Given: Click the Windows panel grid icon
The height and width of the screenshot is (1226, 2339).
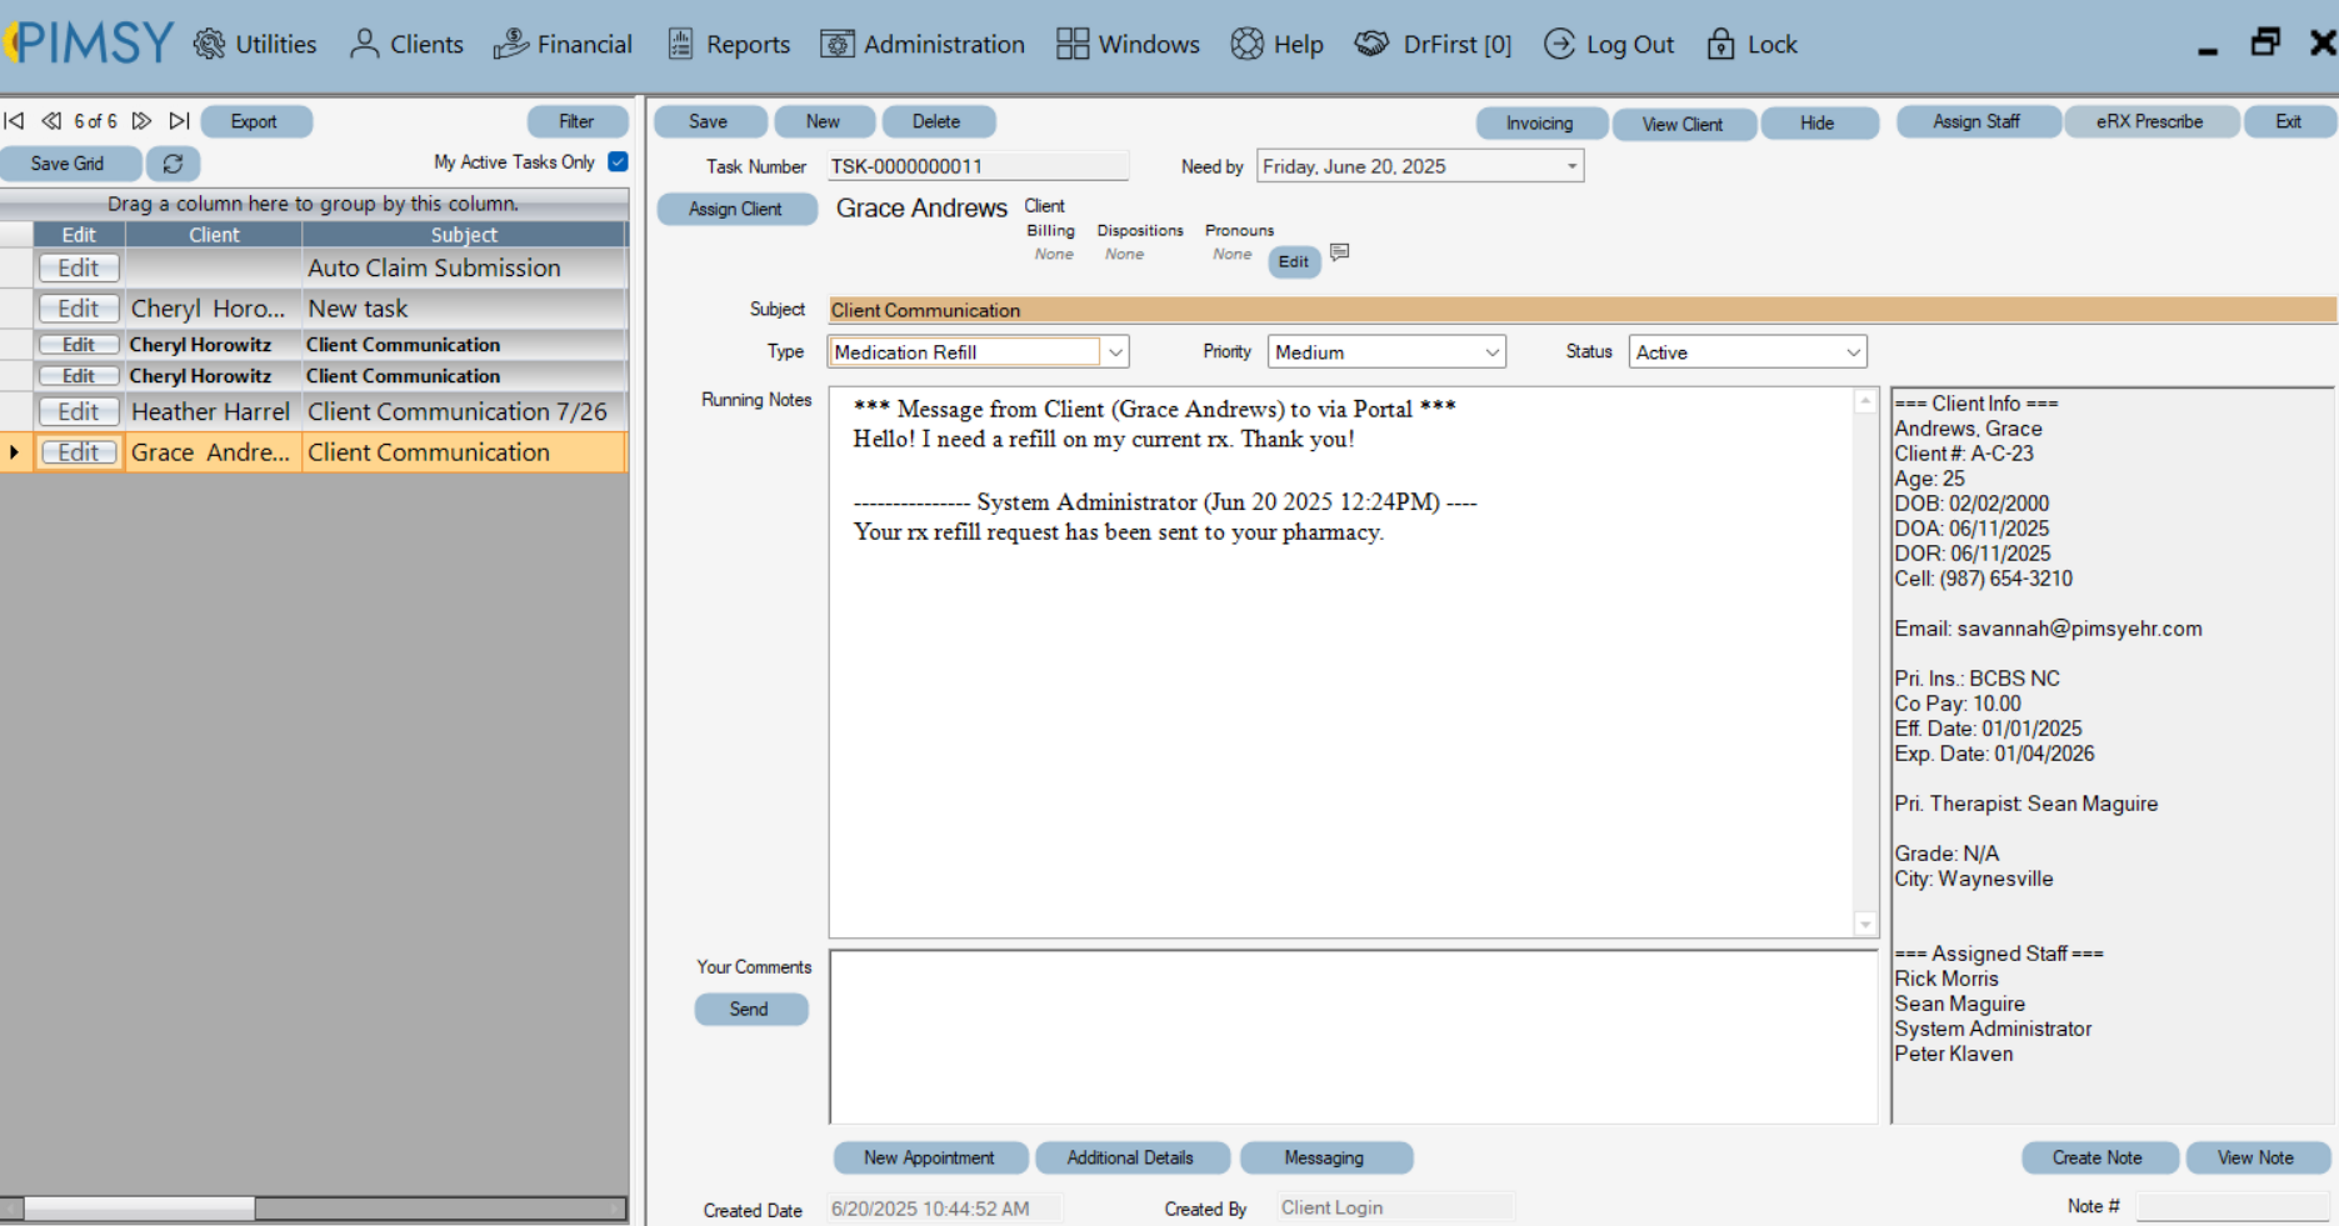Looking at the screenshot, I should coord(1071,43).
